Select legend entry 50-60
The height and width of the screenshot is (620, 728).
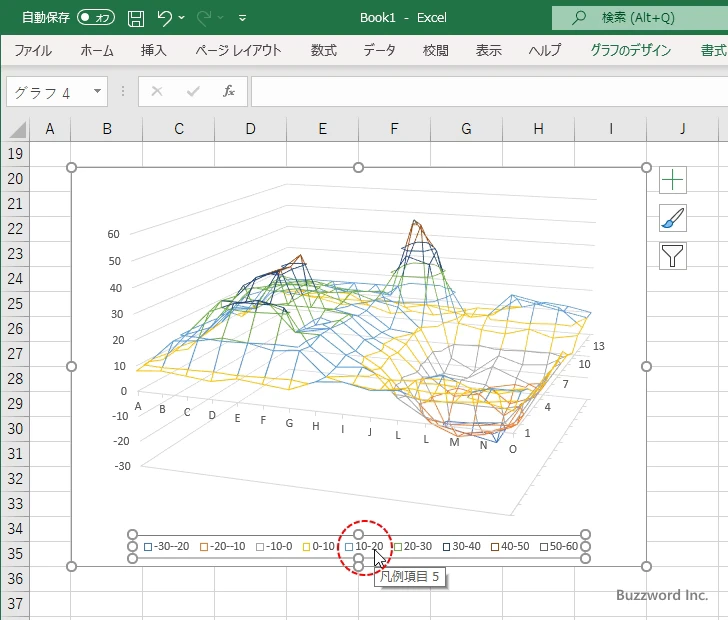tap(559, 546)
